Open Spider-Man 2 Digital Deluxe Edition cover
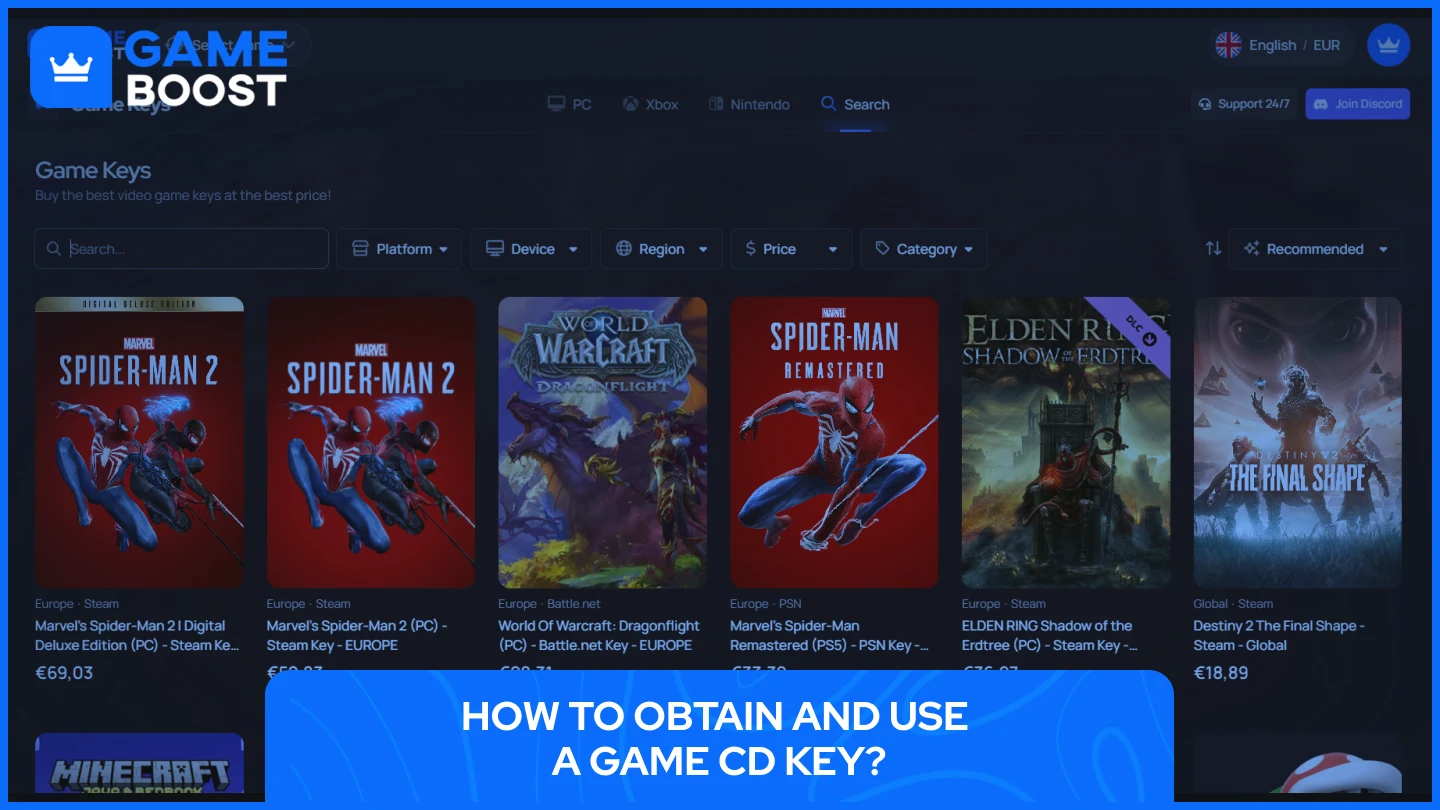 click(139, 442)
